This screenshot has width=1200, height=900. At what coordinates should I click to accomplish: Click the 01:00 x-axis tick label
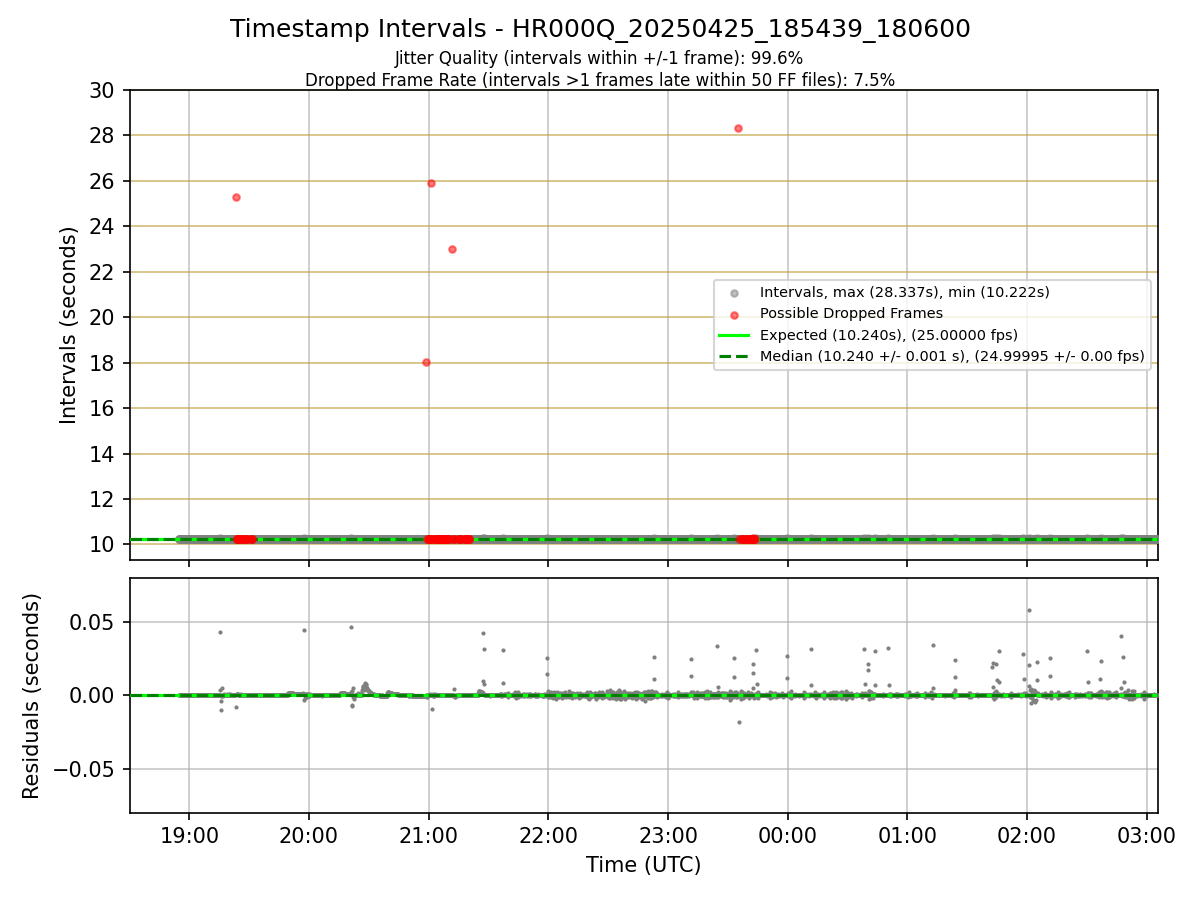pos(907,836)
